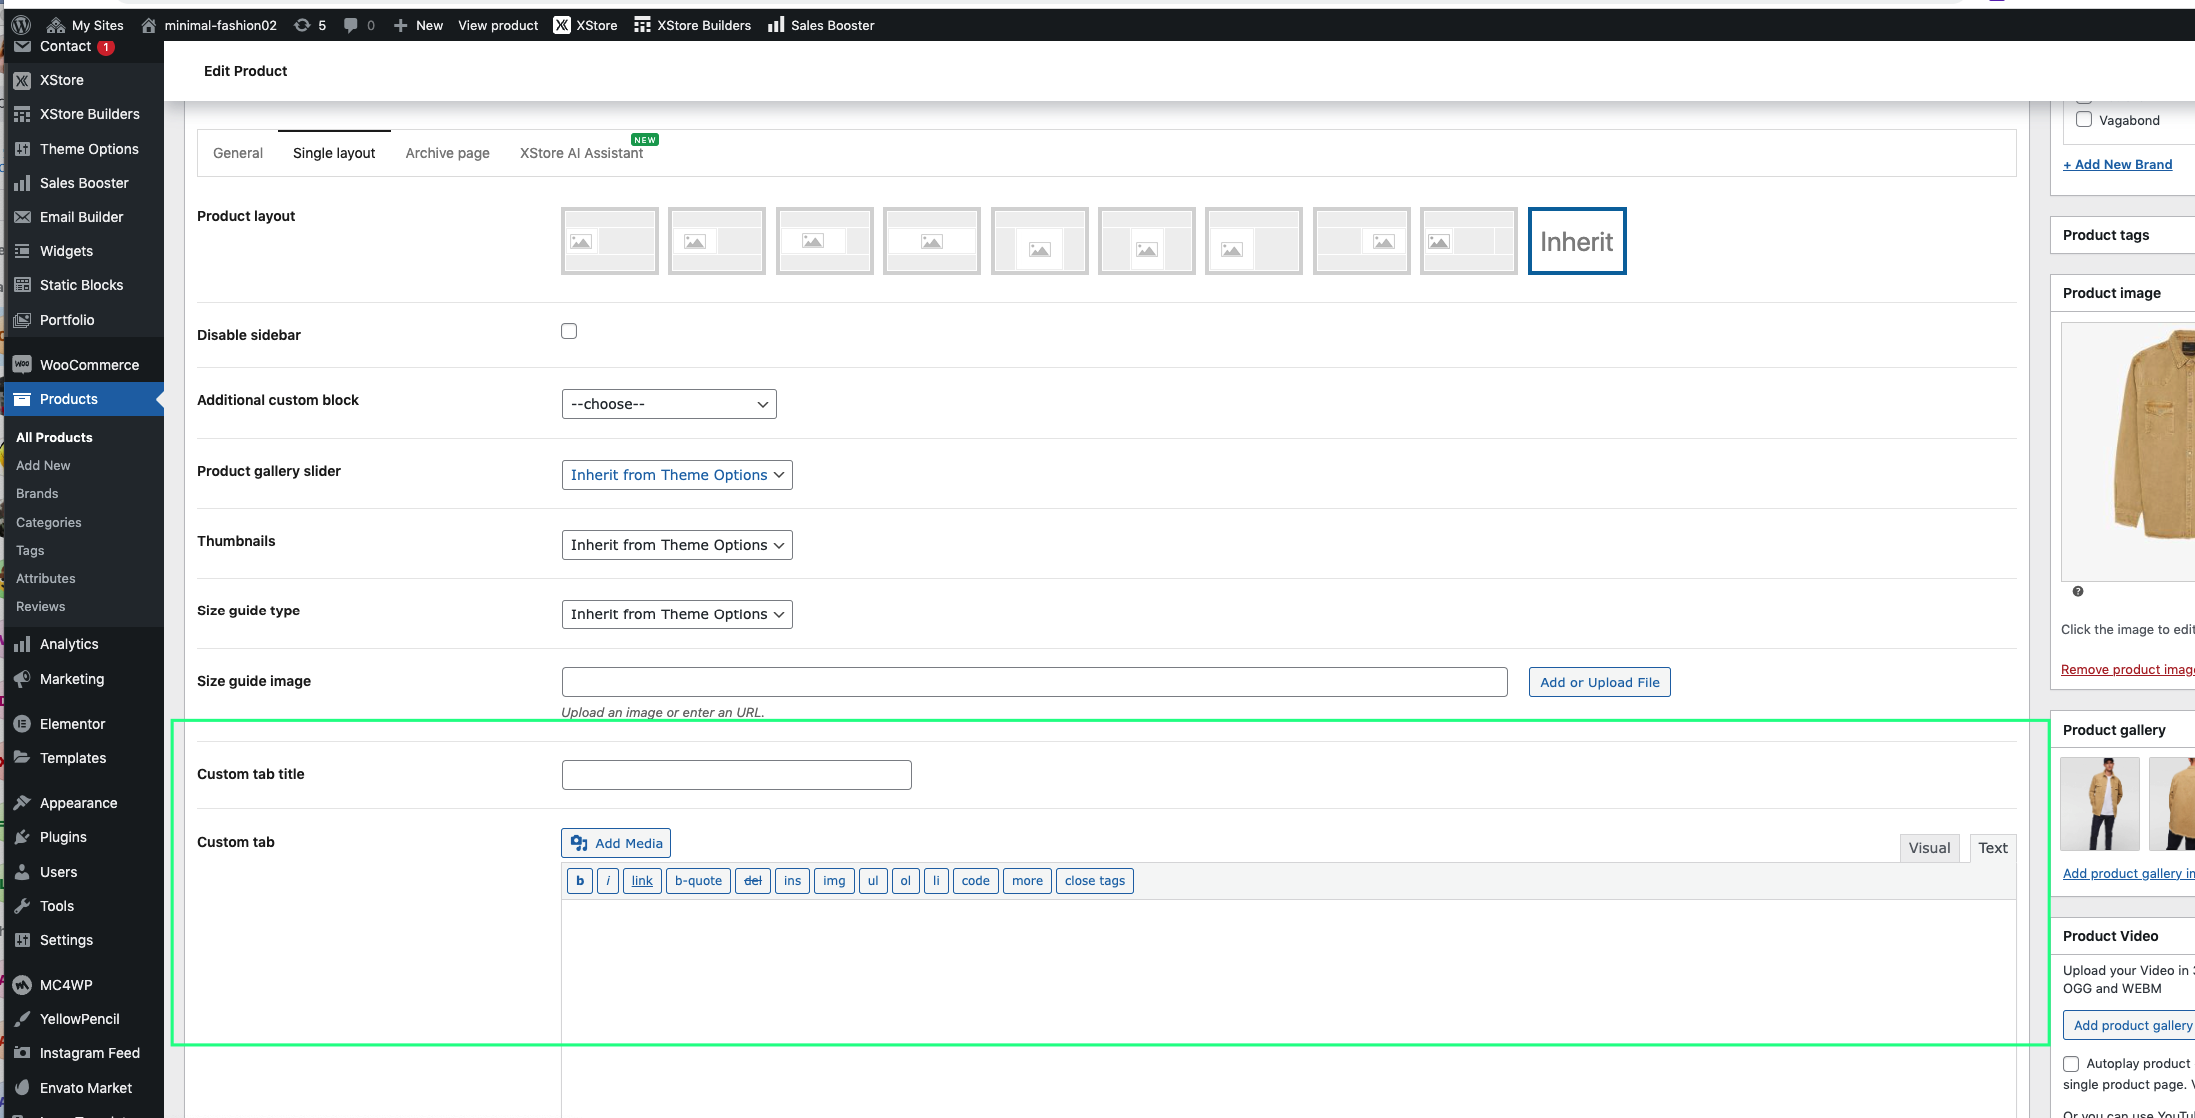
Task: Toggle the Disable sidebar checkbox
Action: (x=569, y=331)
